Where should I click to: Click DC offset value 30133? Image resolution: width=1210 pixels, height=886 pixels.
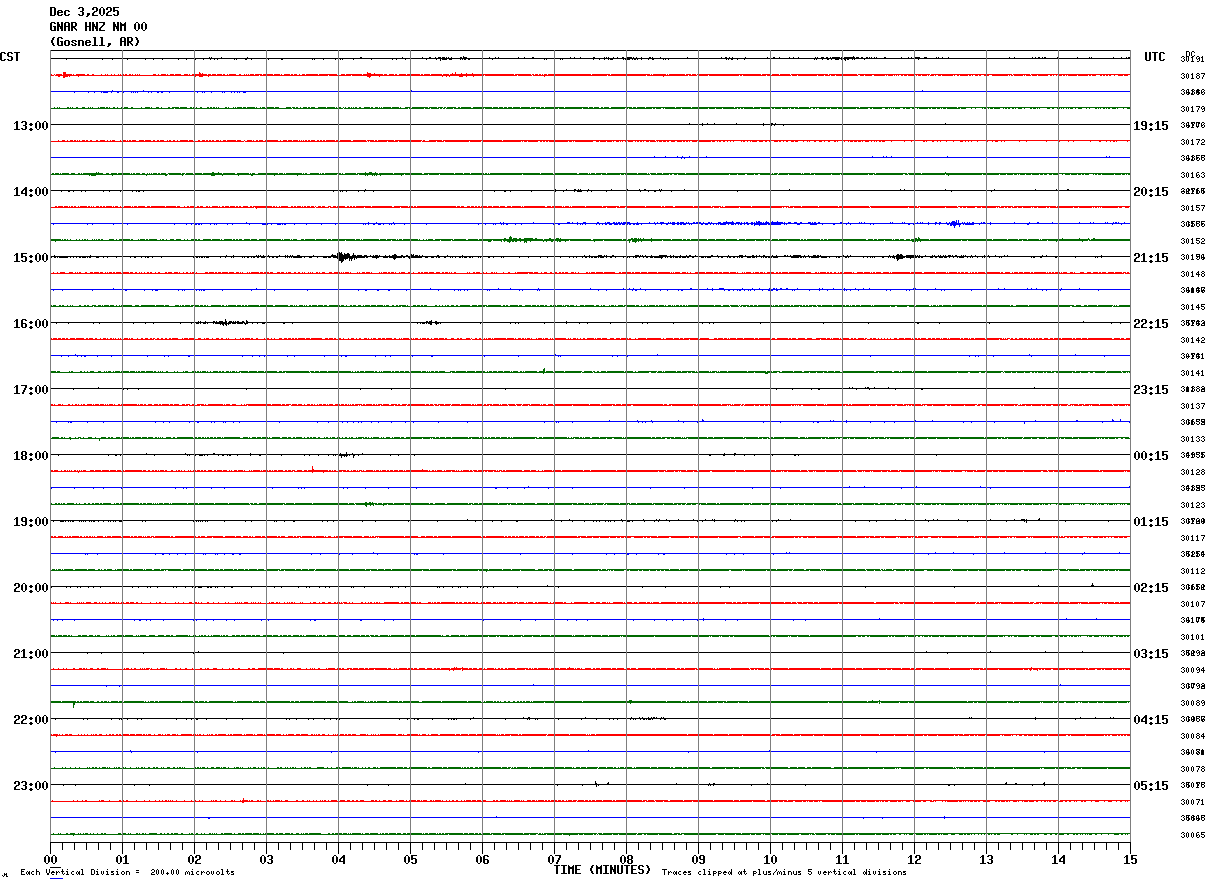[1192, 439]
